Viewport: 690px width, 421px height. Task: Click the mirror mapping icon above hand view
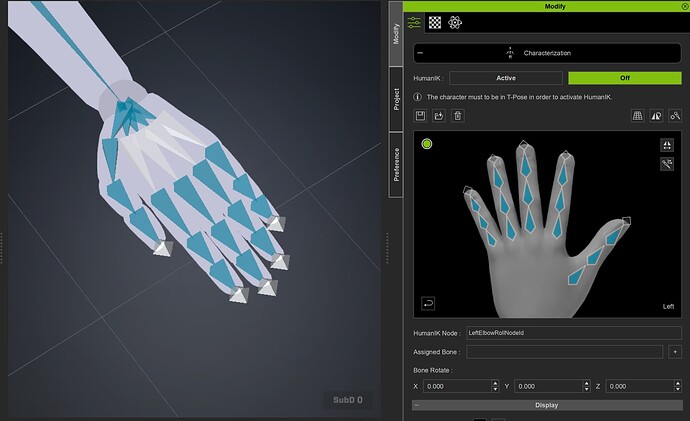tap(657, 116)
